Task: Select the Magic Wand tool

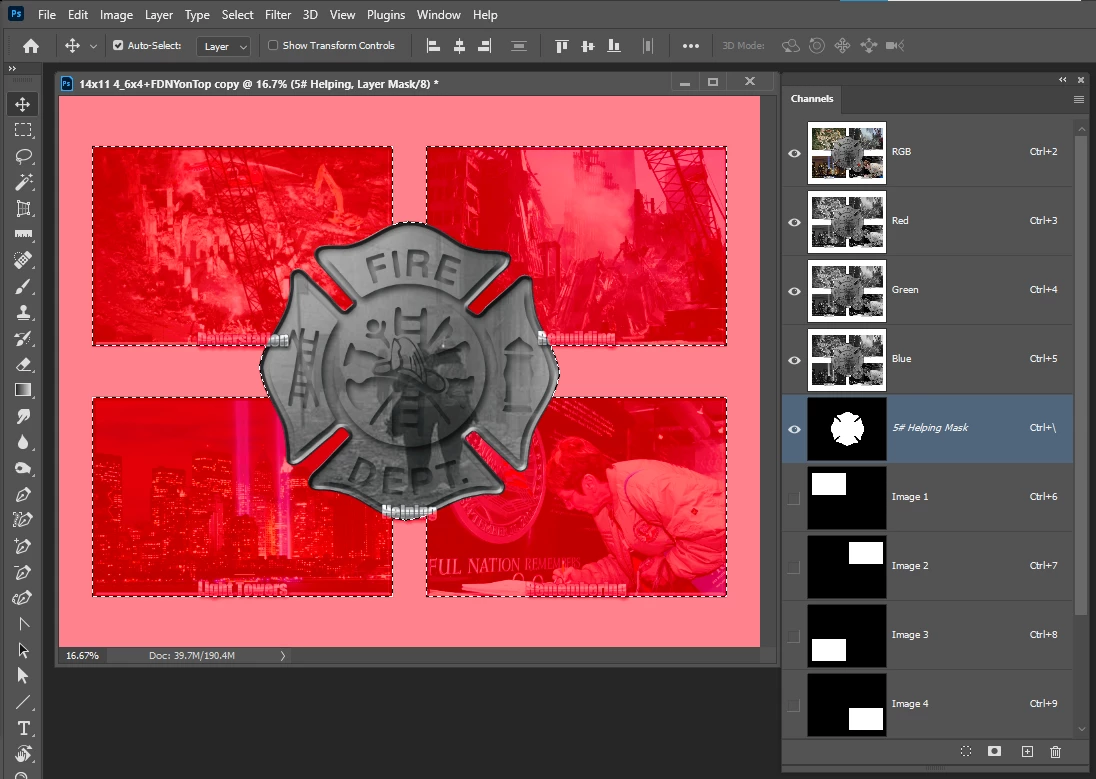Action: [22, 182]
